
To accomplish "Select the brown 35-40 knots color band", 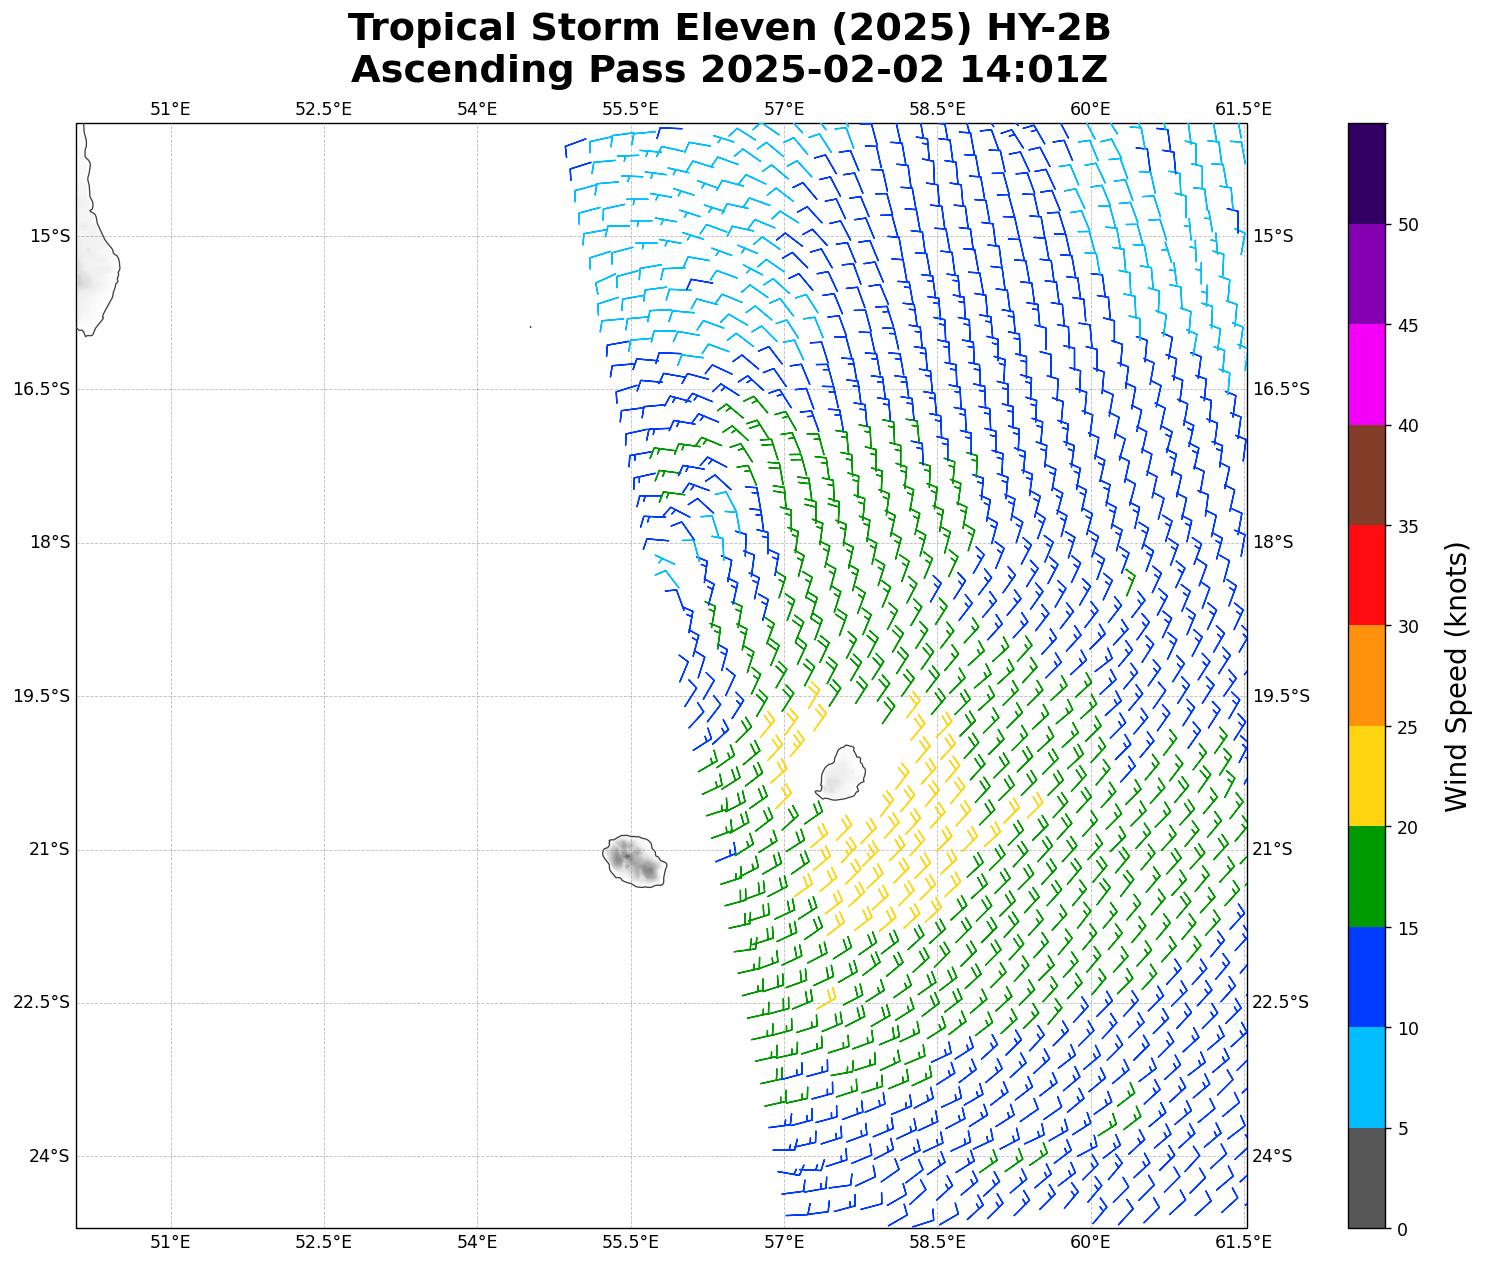I will click(x=1366, y=475).
